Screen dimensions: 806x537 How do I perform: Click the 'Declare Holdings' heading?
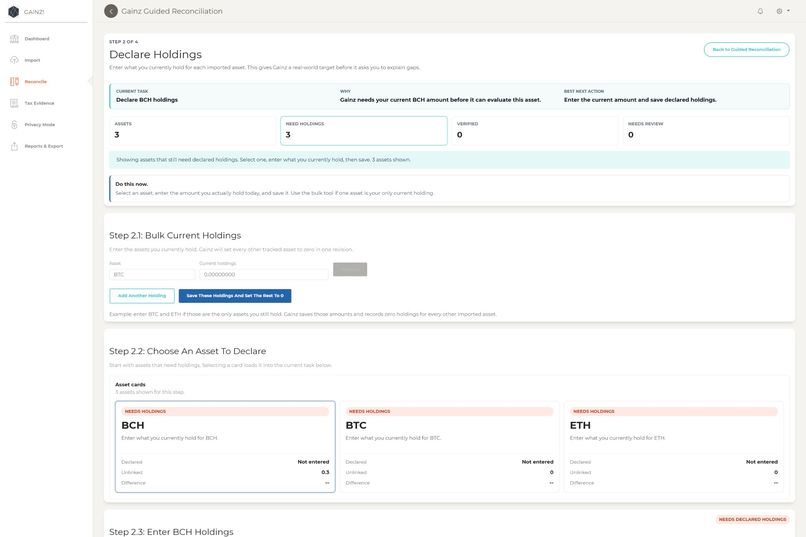(x=155, y=54)
